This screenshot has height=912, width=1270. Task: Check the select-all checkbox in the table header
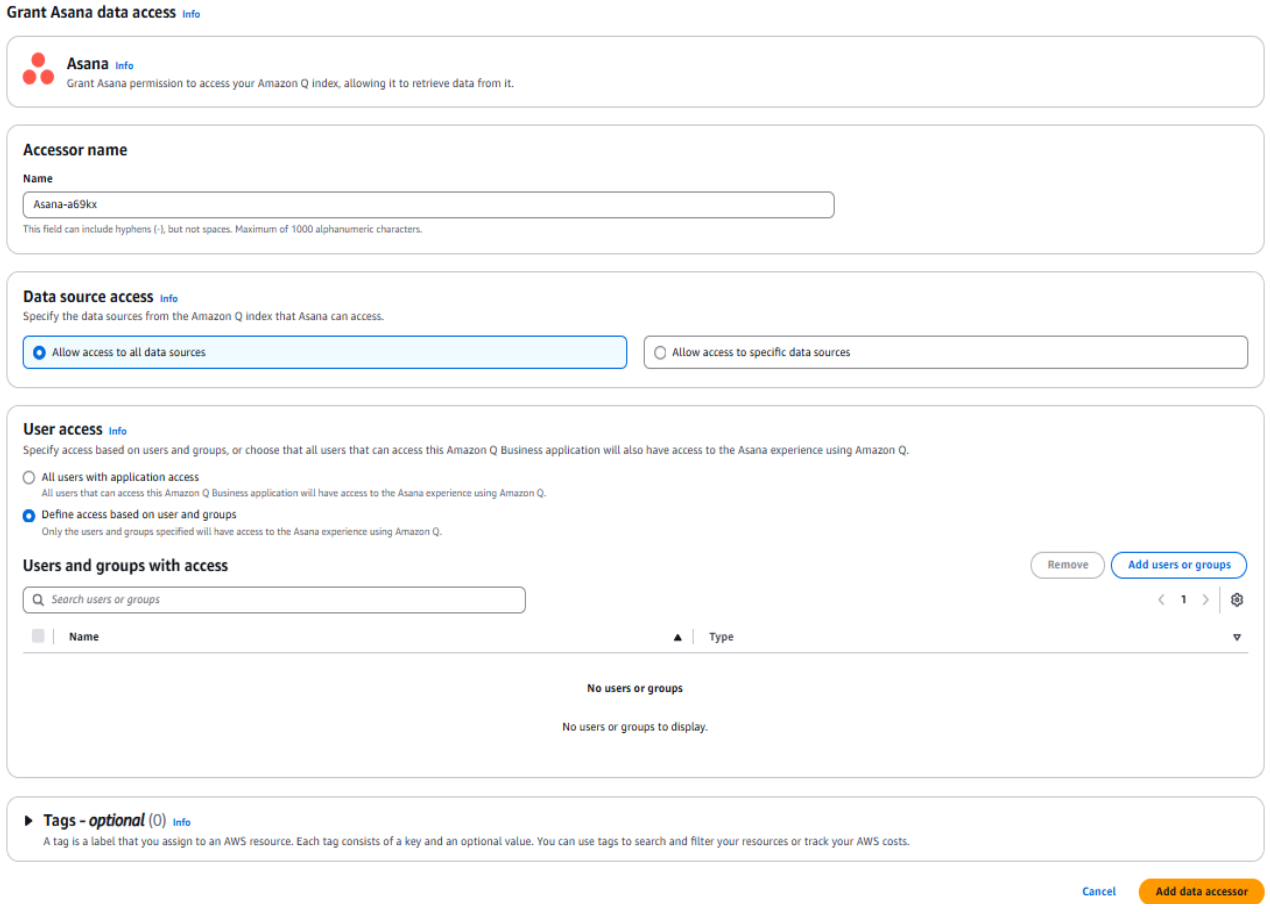point(38,636)
